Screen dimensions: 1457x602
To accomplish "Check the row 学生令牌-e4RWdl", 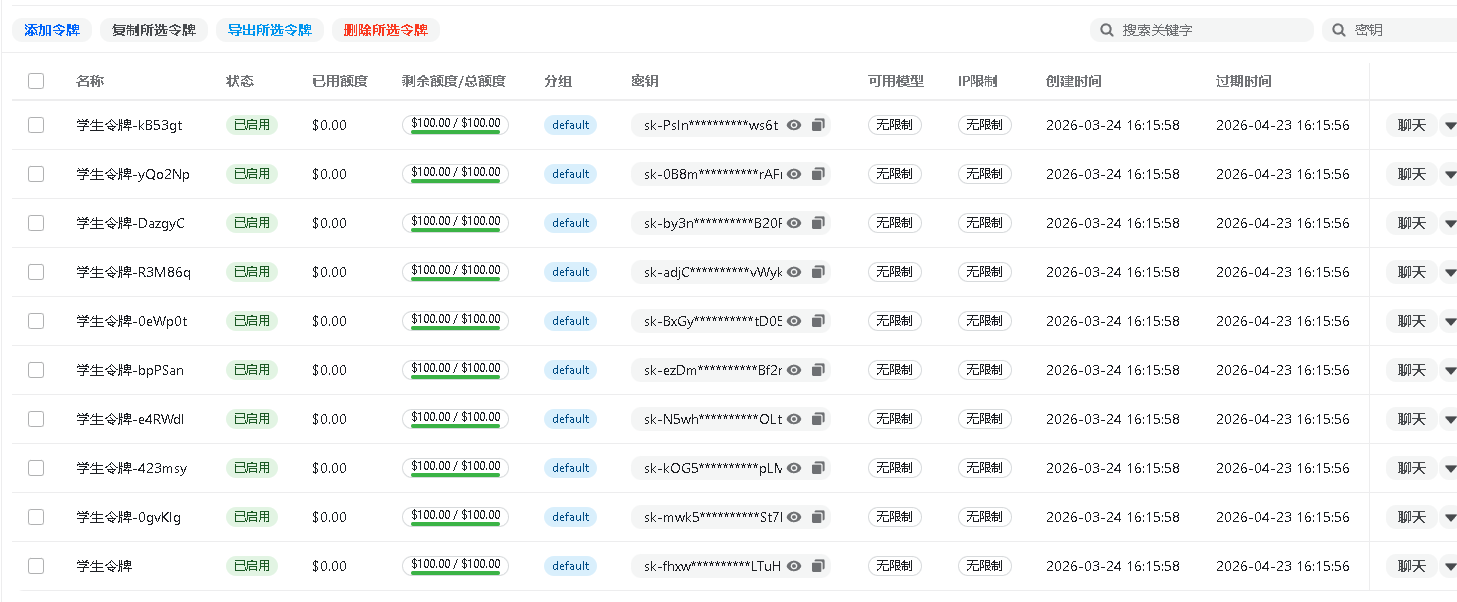I will point(36,419).
